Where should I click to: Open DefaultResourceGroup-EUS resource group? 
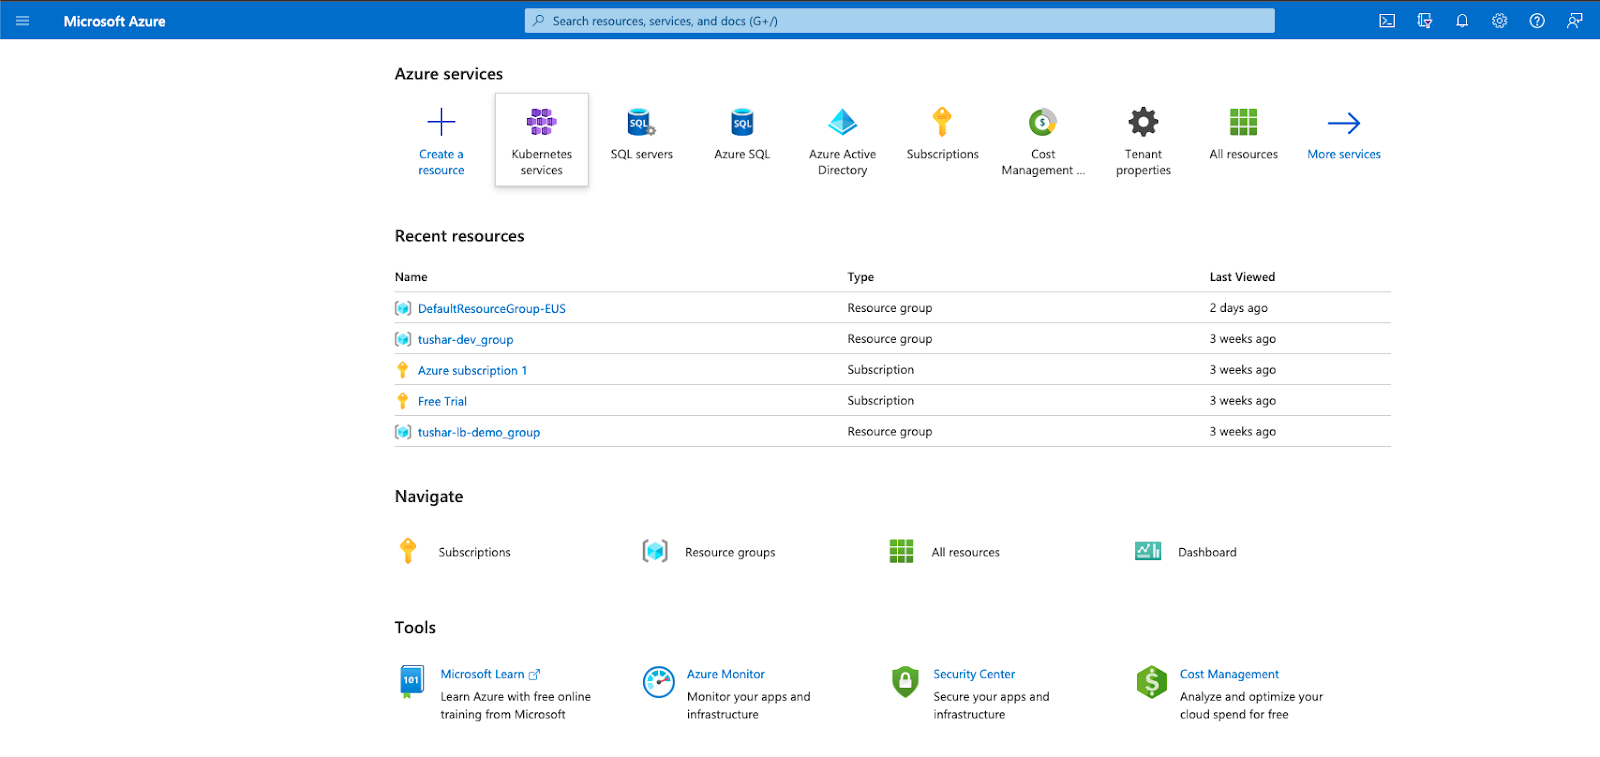coord(492,309)
